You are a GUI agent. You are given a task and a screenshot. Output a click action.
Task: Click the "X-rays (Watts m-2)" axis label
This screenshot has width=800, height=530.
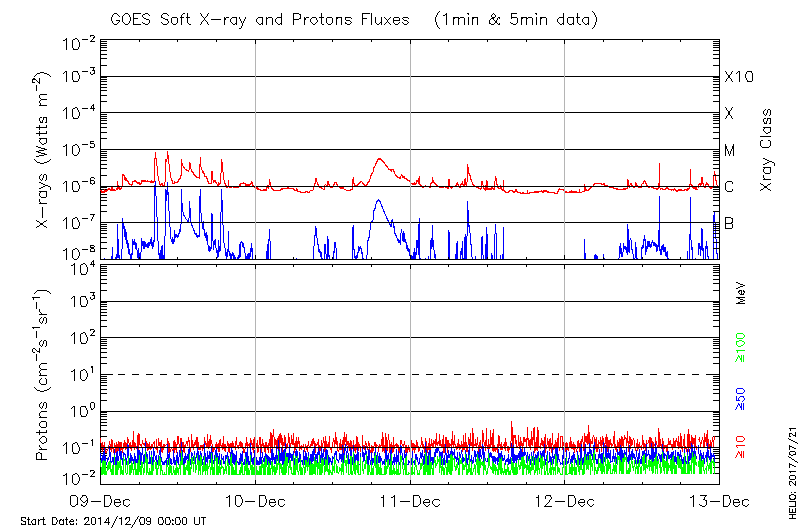pyautogui.click(x=43, y=151)
